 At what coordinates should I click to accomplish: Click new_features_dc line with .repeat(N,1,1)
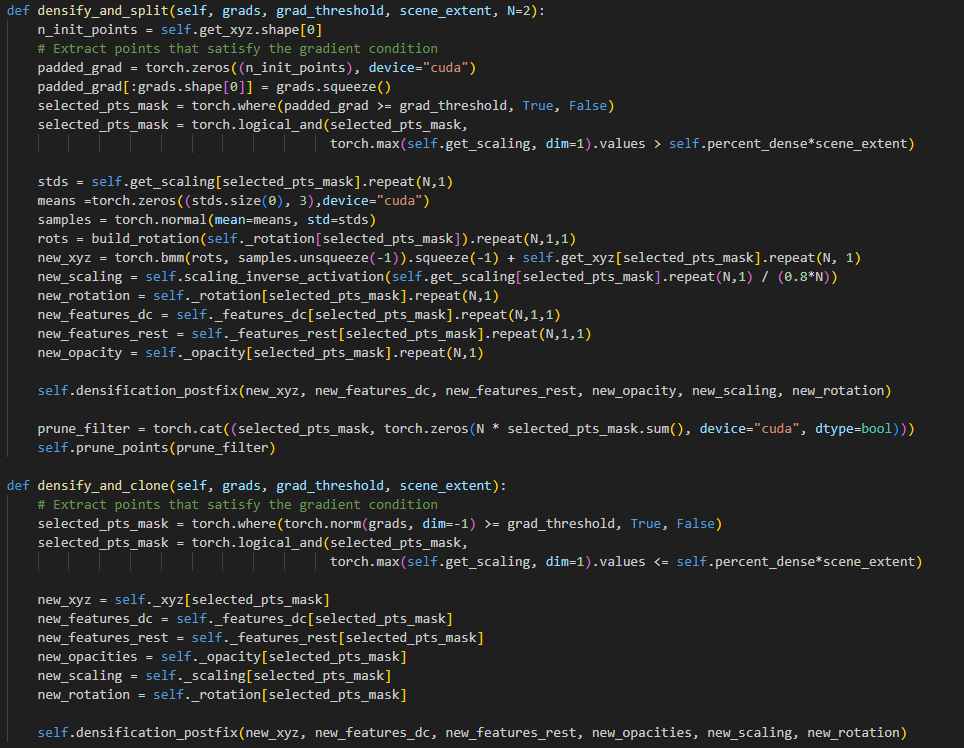click(299, 315)
